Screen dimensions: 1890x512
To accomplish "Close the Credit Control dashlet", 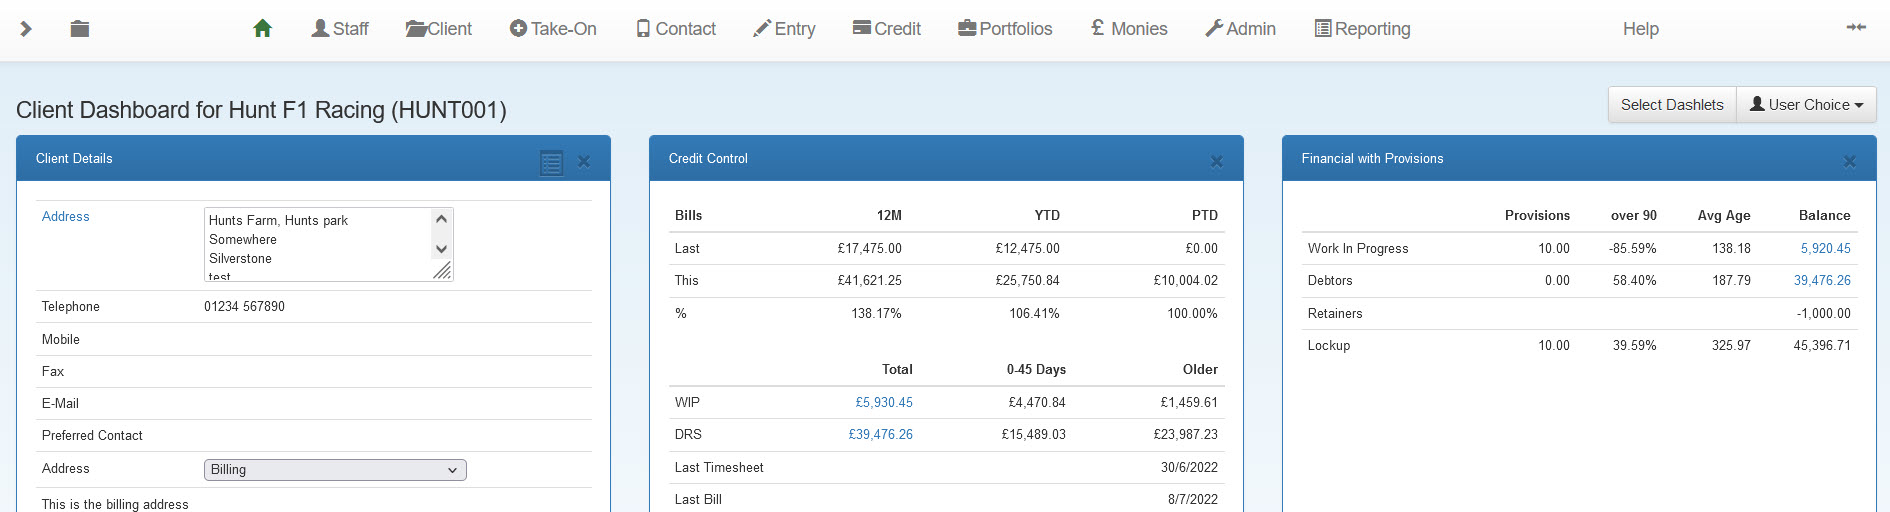I will tap(1217, 161).
